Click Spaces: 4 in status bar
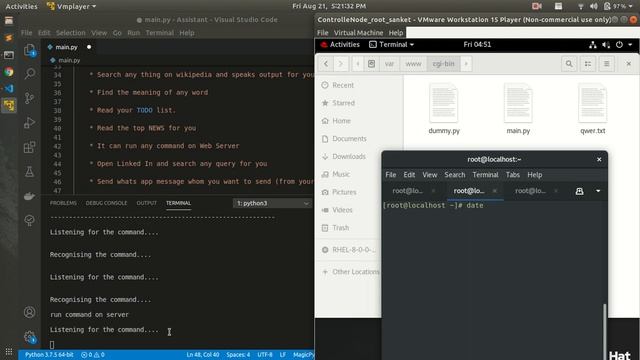 (238, 355)
